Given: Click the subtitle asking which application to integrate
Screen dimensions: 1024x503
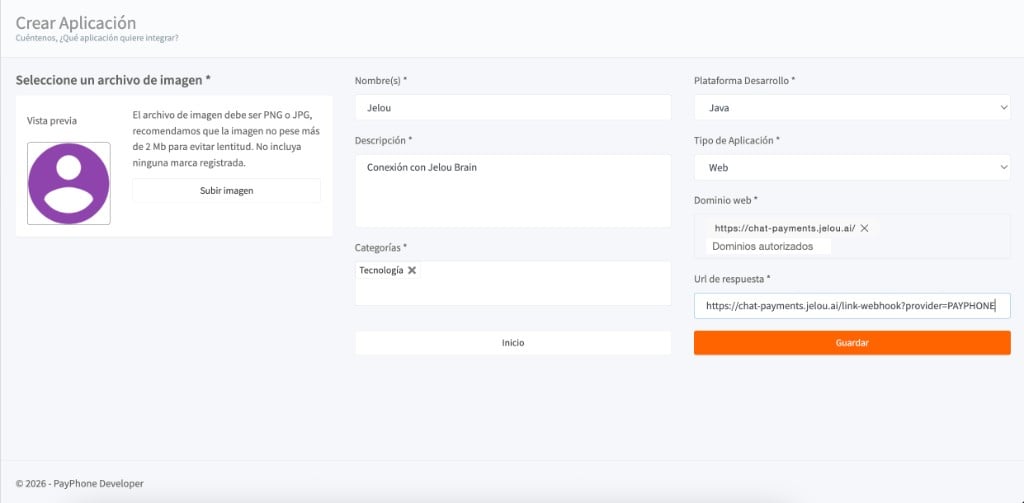Looking at the screenshot, I should [97, 38].
